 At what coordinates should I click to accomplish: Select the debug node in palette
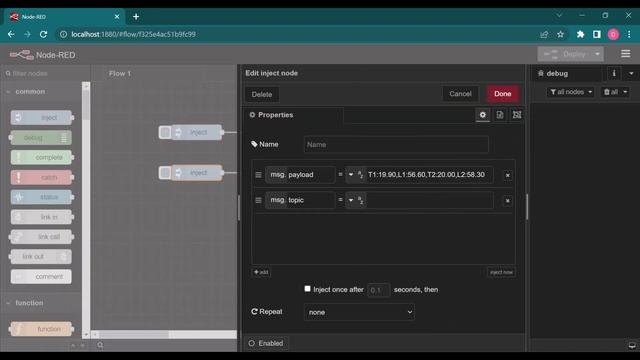40,138
